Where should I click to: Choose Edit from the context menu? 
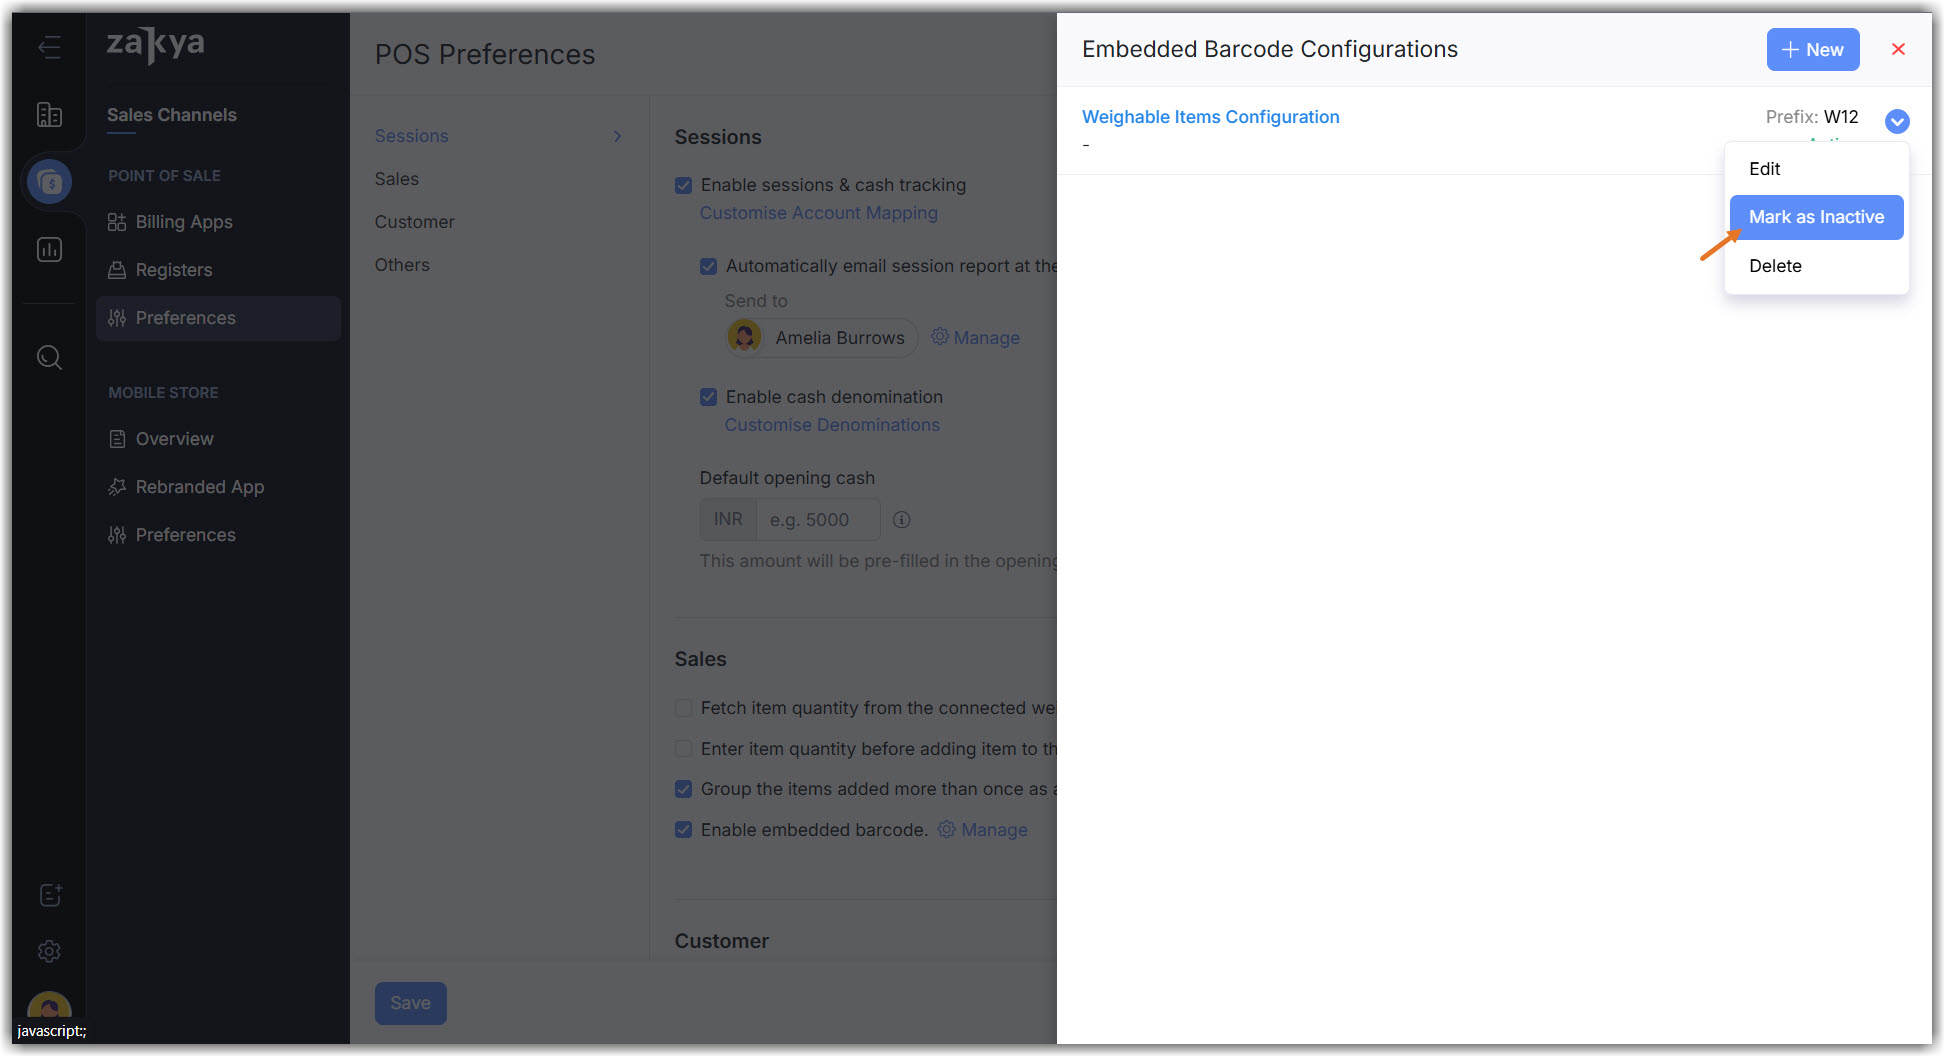point(1764,169)
